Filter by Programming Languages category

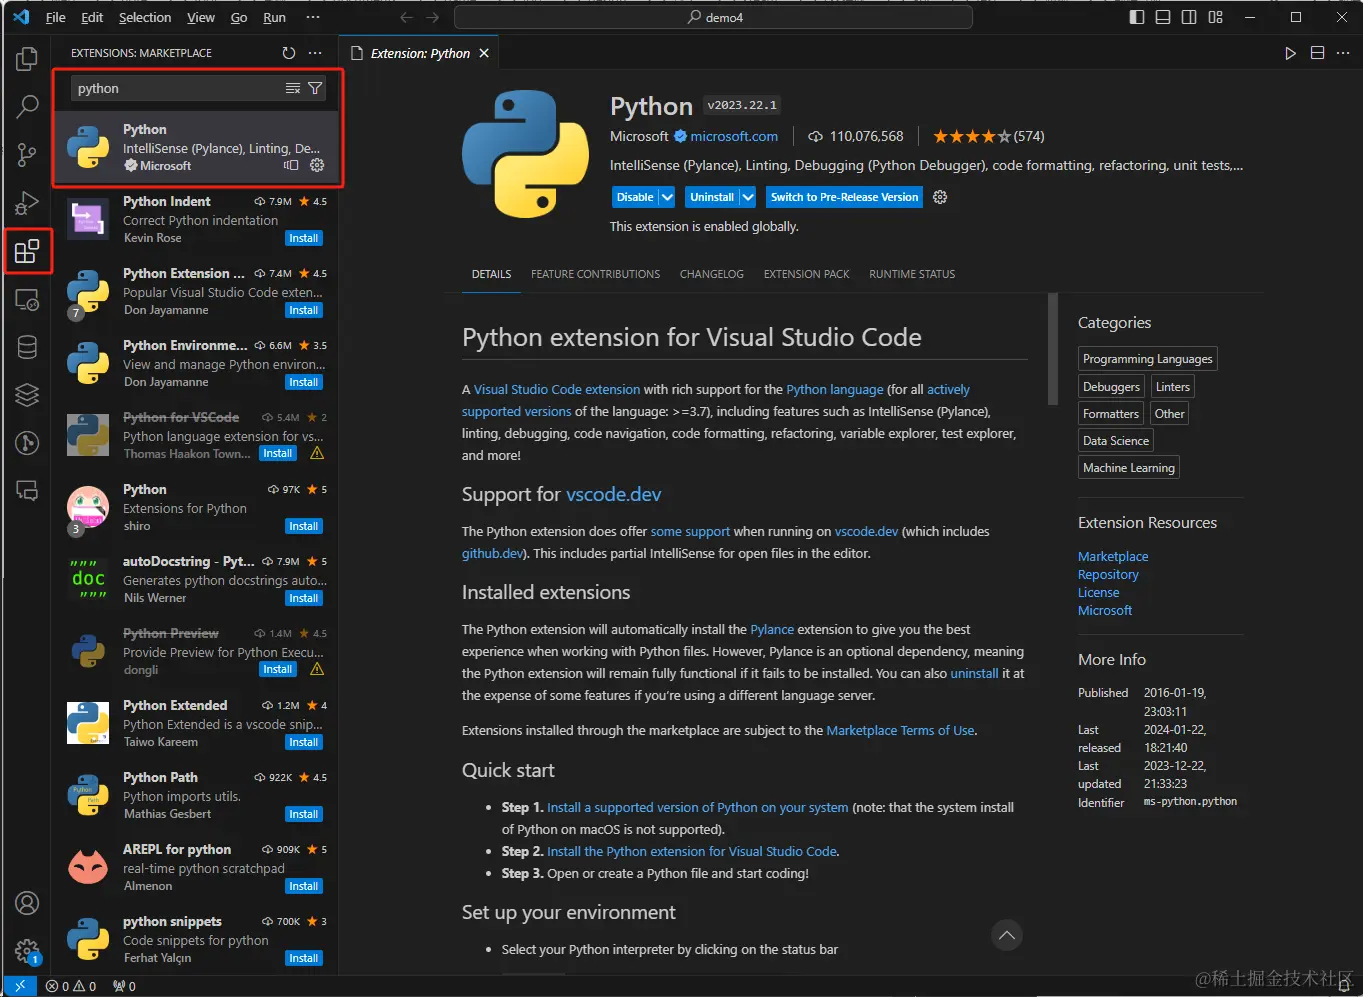1148,359
